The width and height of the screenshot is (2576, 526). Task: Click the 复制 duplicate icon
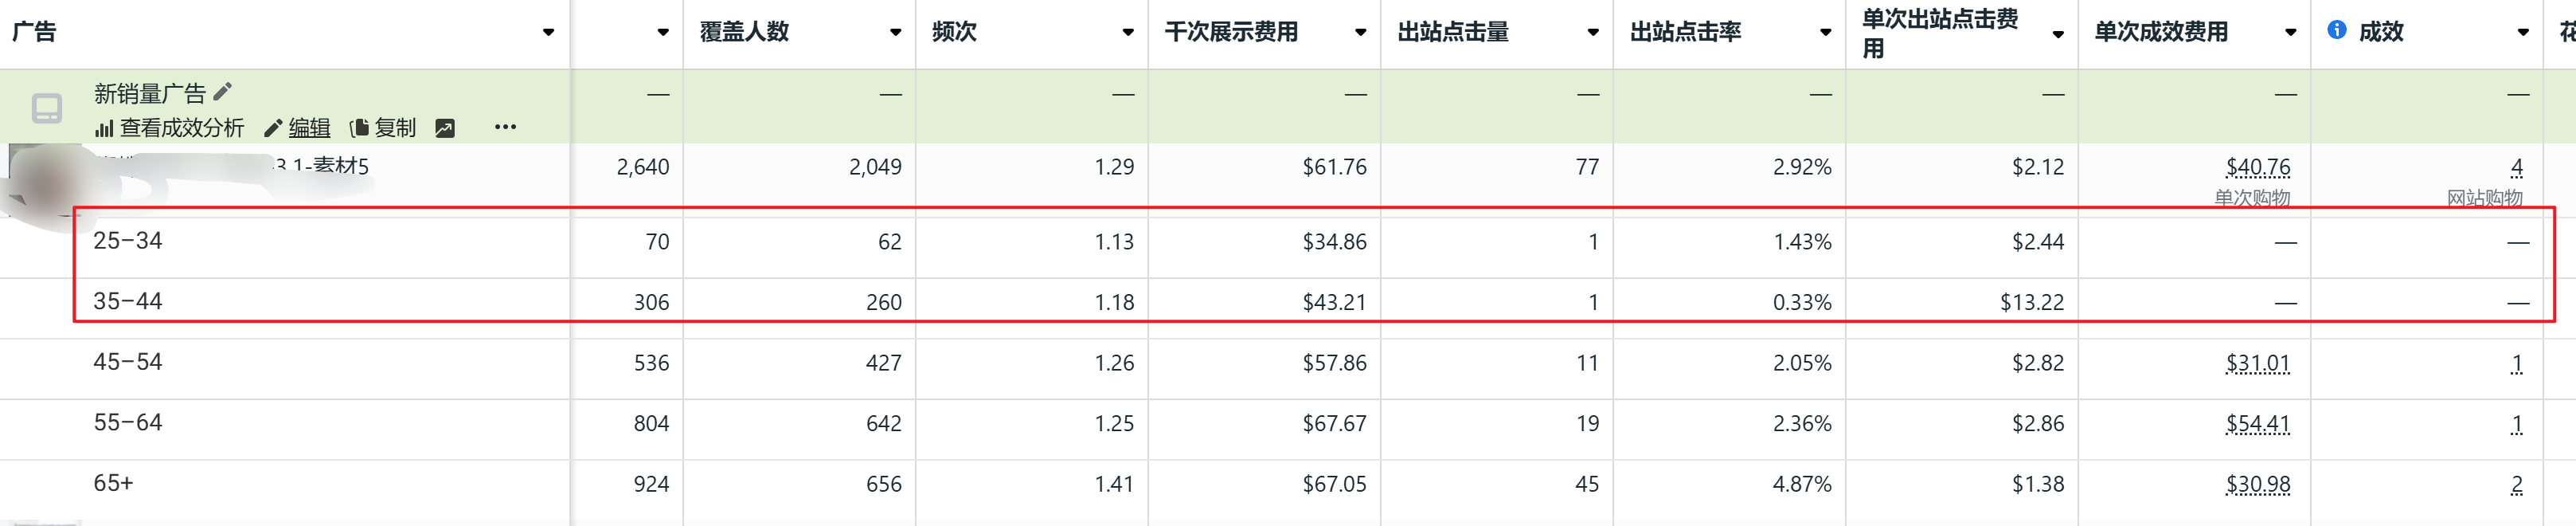click(359, 128)
